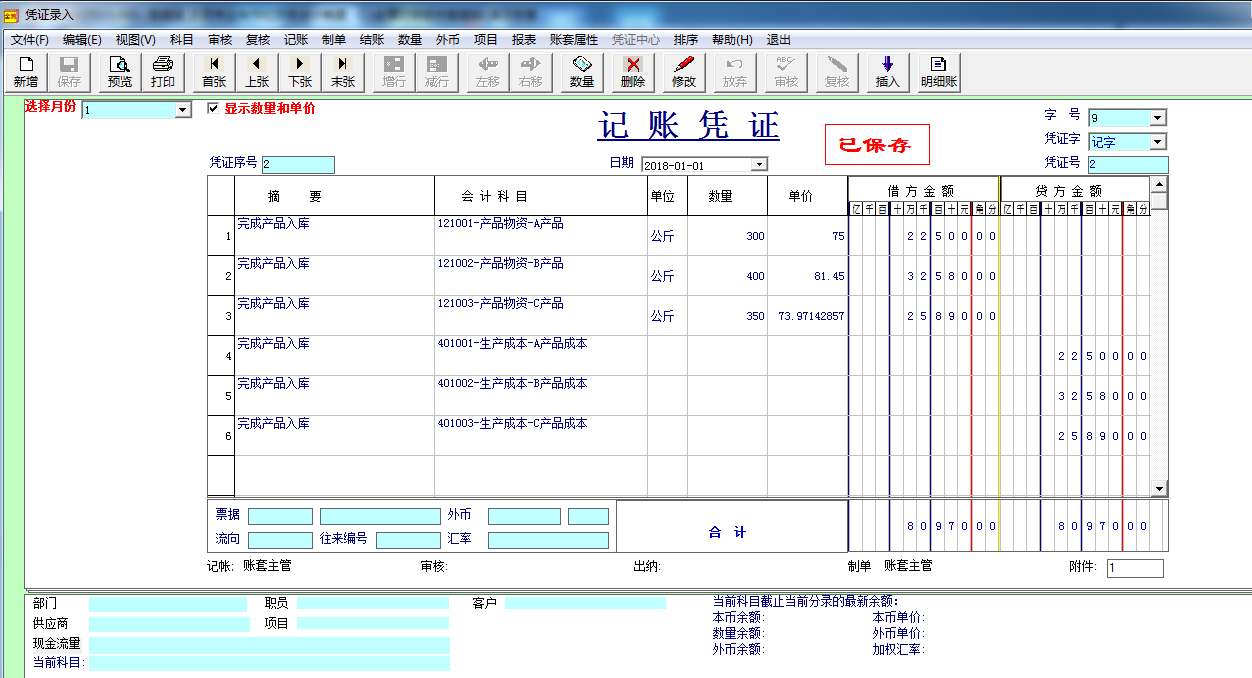This screenshot has width=1252, height=678.
Task: Expand the 选择月份 month dropdown
Action: 183,110
